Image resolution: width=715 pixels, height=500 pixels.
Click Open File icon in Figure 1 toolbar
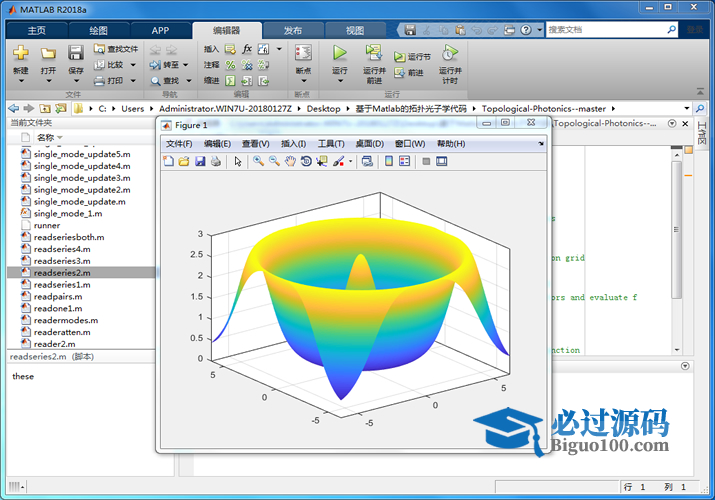[184, 161]
